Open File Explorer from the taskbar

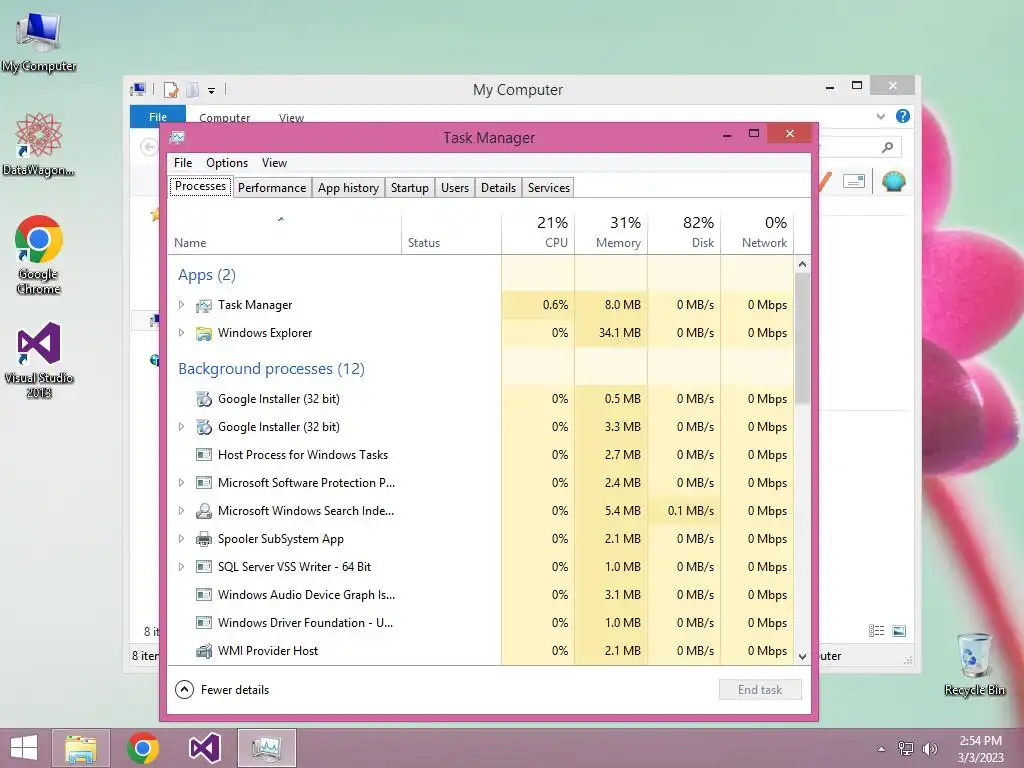pyautogui.click(x=81, y=748)
